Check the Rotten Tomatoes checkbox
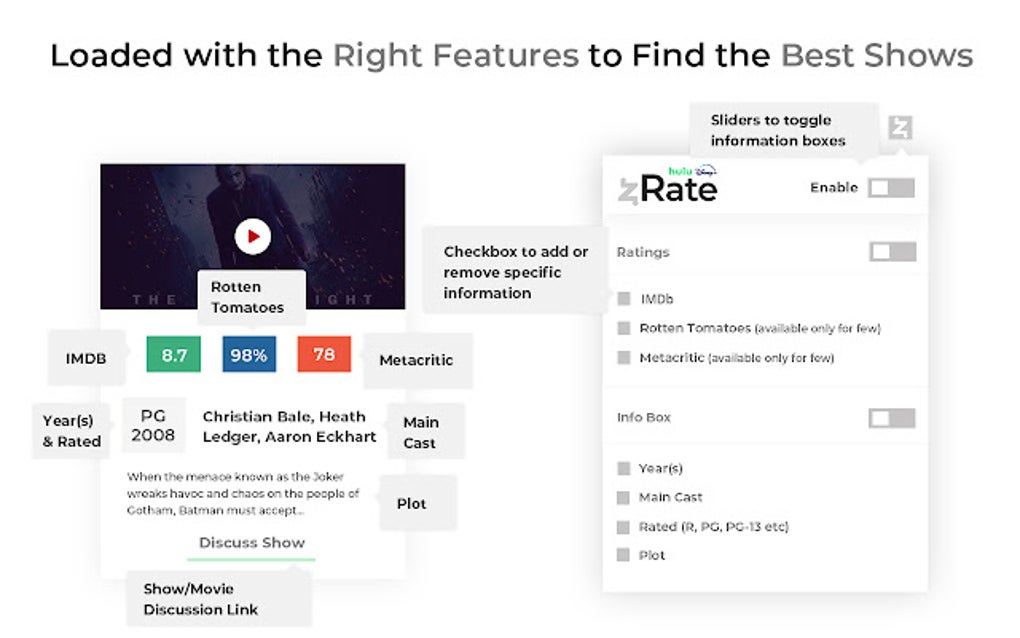1020x638 pixels. pos(624,328)
